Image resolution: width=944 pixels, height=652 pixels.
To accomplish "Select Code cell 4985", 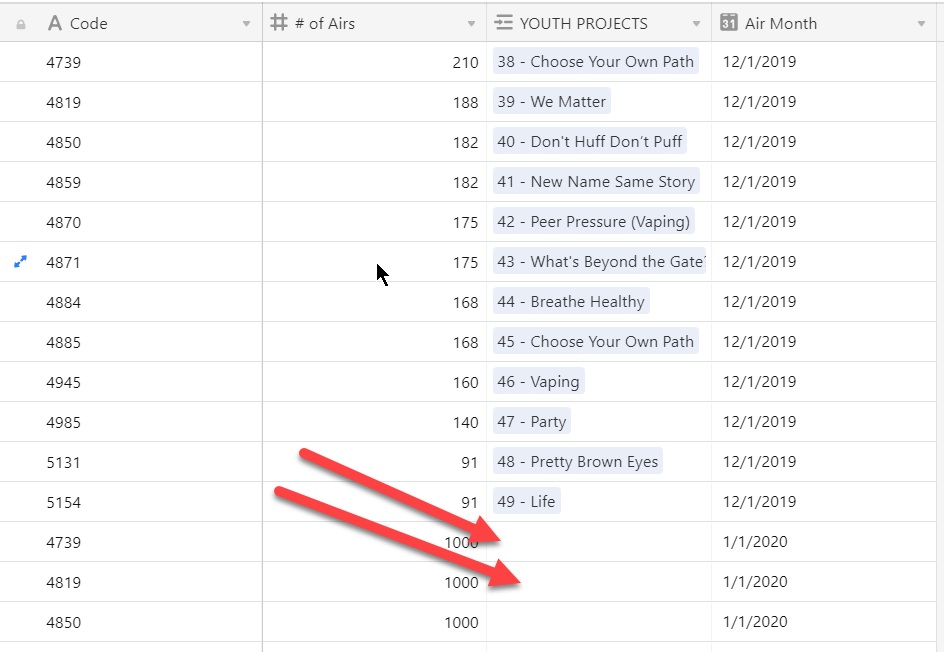I will pos(131,422).
